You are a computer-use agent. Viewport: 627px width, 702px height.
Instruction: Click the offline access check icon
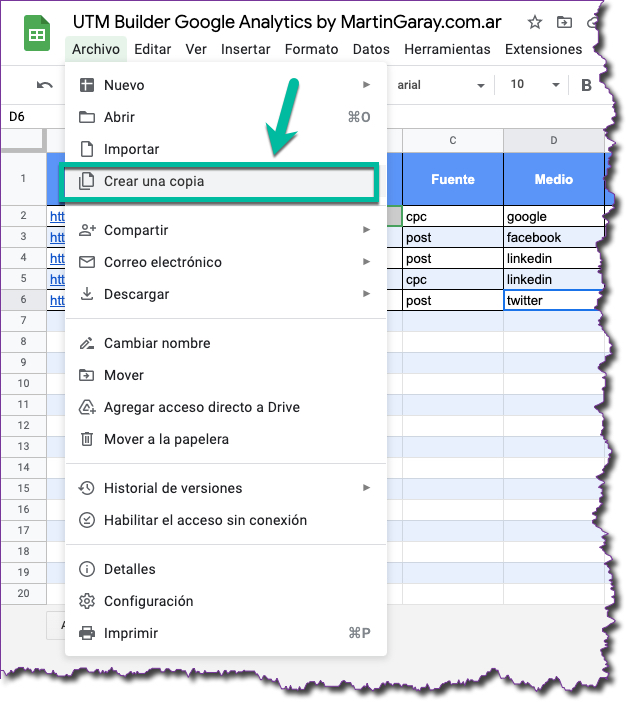click(x=87, y=520)
